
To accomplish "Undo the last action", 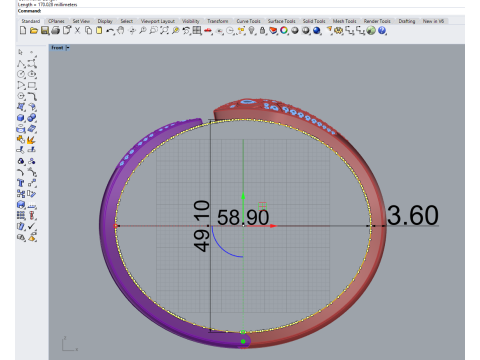I will [110, 31].
